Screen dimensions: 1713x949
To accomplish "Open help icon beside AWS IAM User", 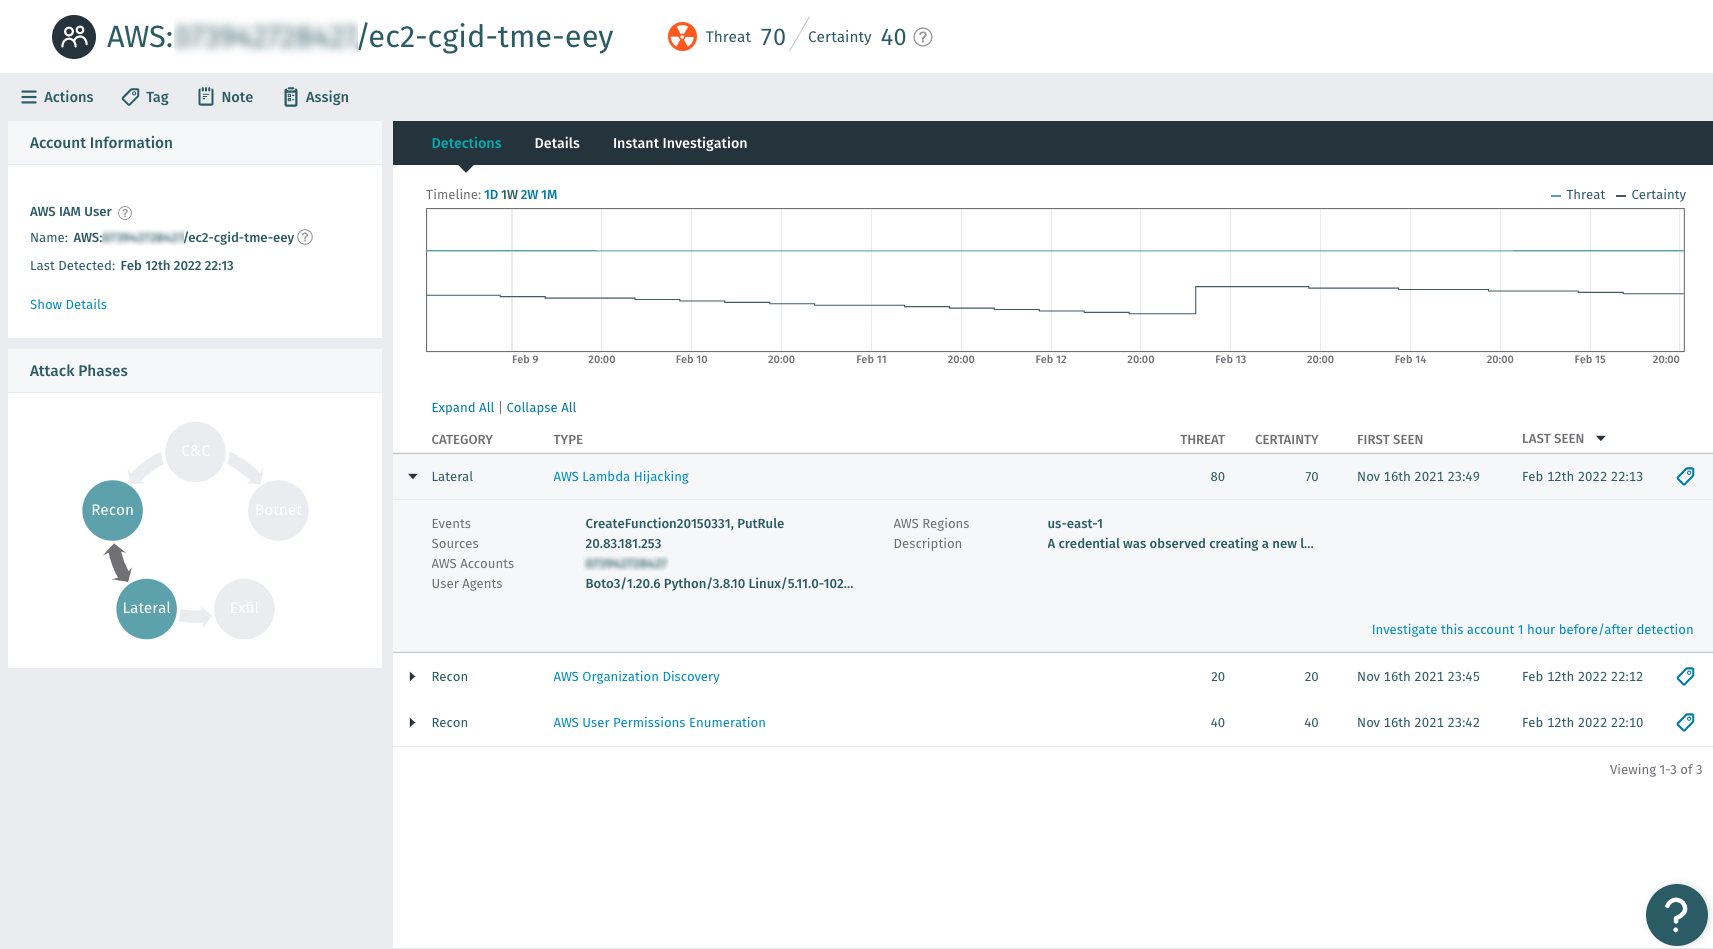I will [125, 213].
